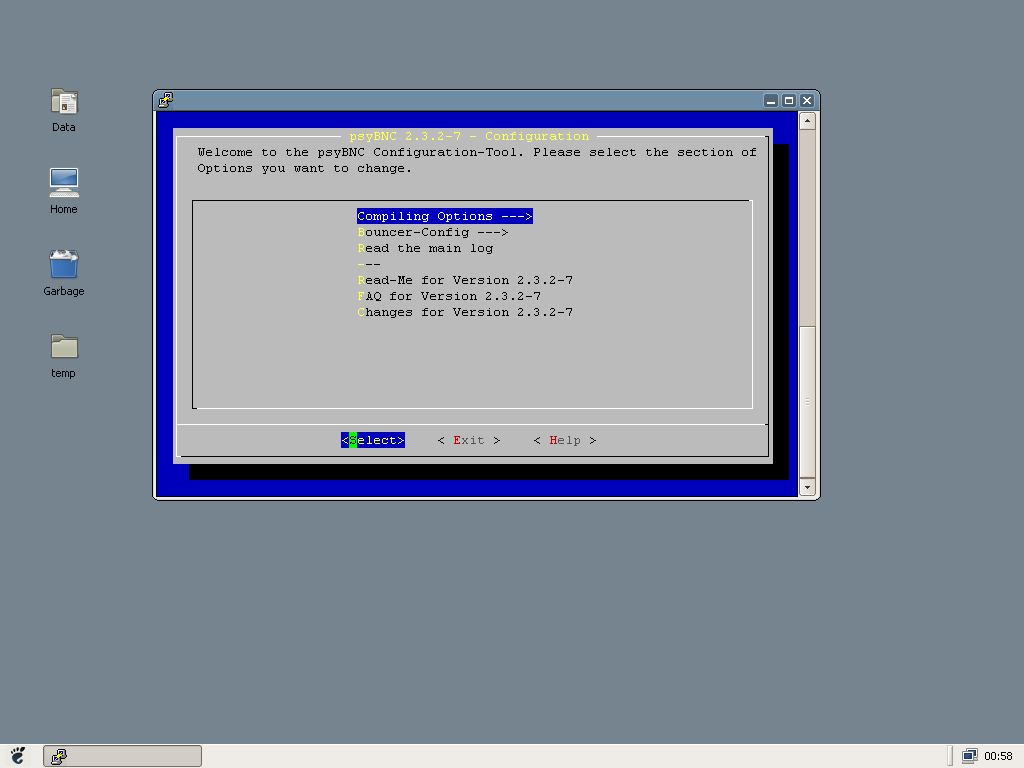Screen dimensions: 1024x768
Task: Click the PuTTY icon in window titlebar
Action: pos(165,100)
